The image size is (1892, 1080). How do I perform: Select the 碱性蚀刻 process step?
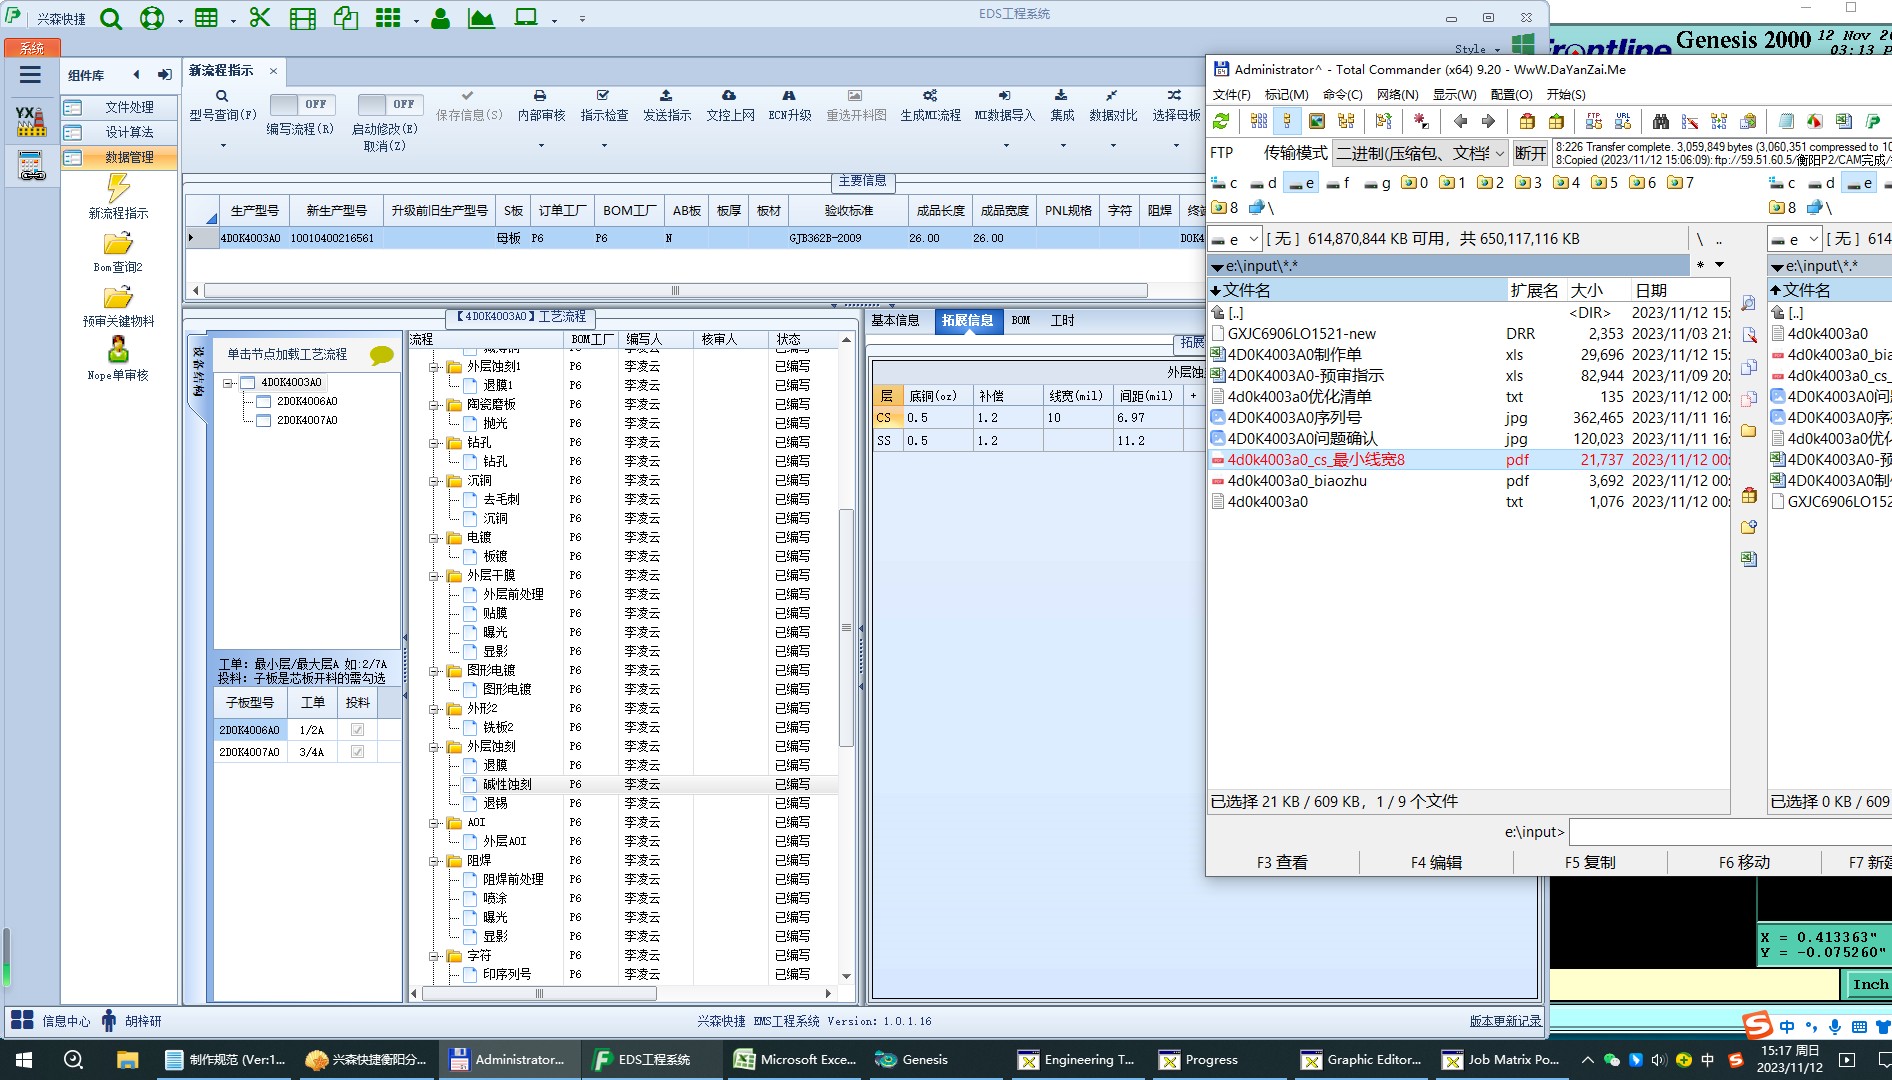(507, 785)
